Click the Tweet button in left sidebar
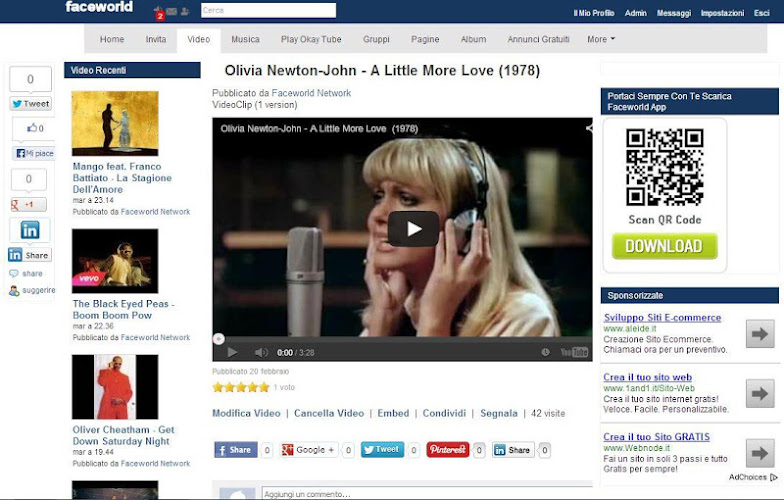This screenshot has height=500, width=784. pyautogui.click(x=30, y=104)
